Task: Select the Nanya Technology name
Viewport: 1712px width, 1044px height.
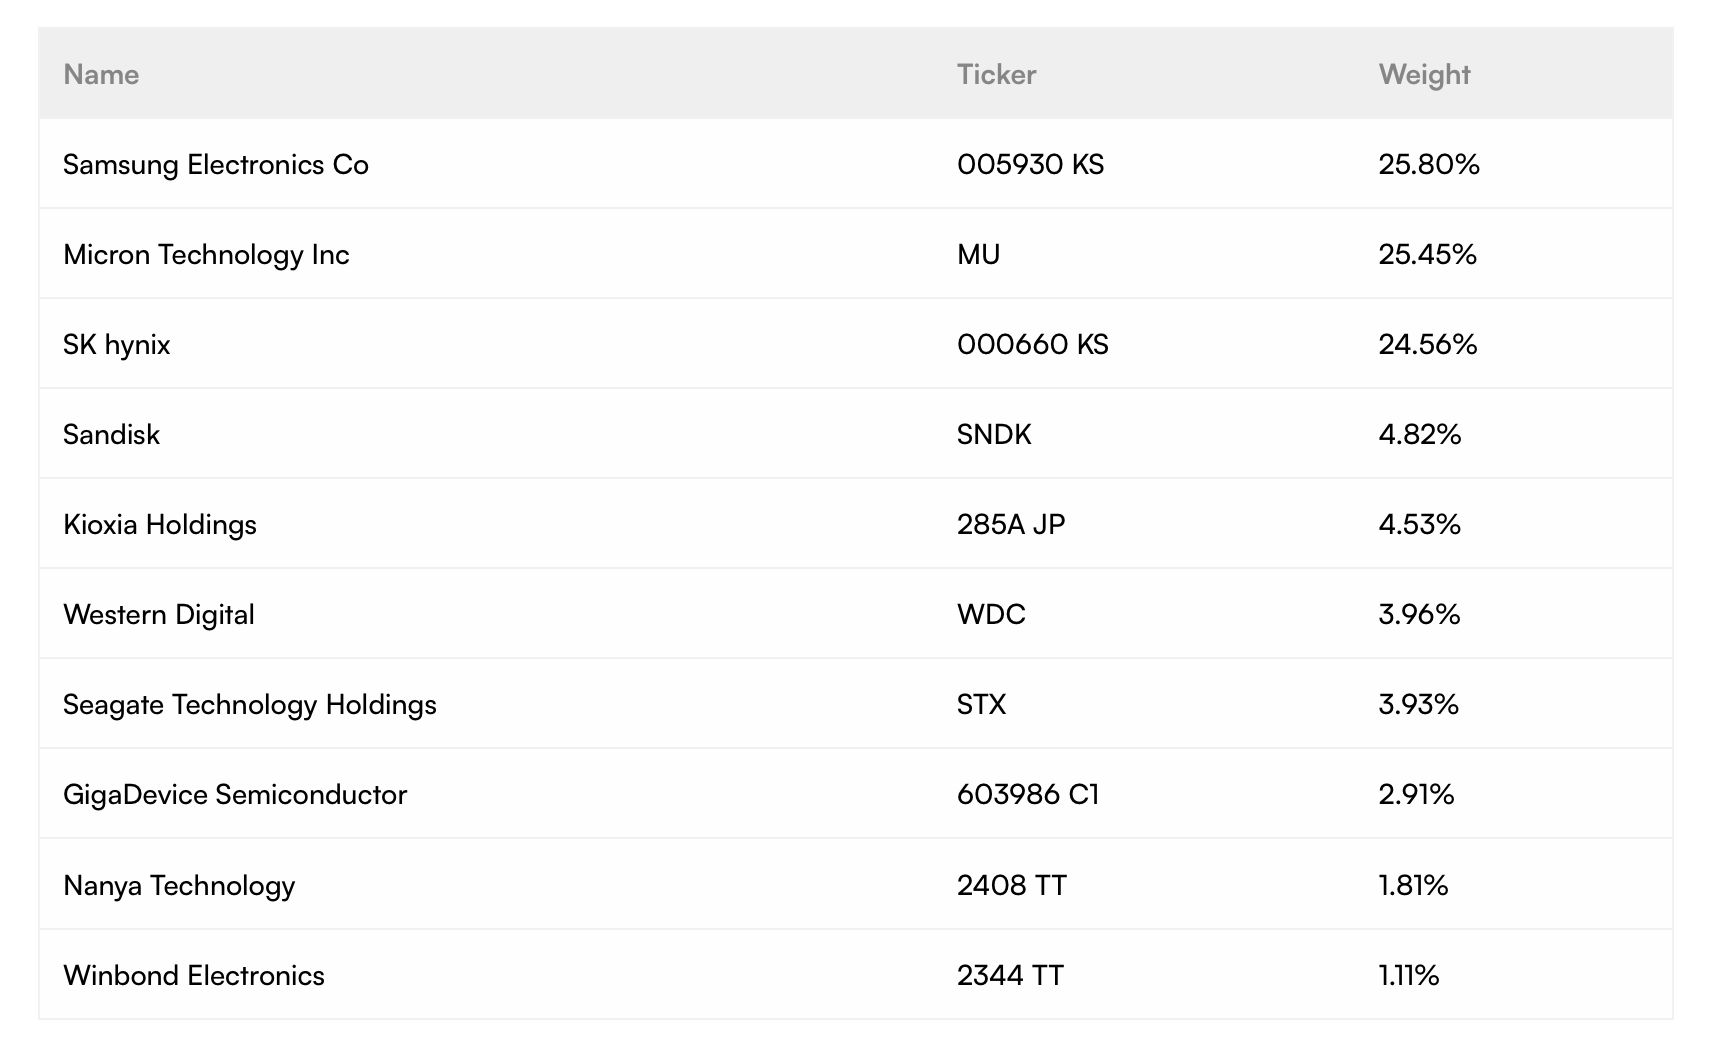Action: pyautogui.click(x=179, y=886)
